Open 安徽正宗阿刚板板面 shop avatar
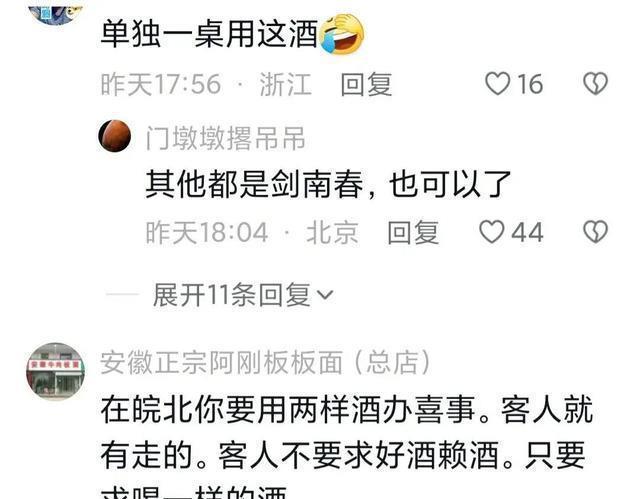Screen dimensions: 640x499 tap(55, 371)
